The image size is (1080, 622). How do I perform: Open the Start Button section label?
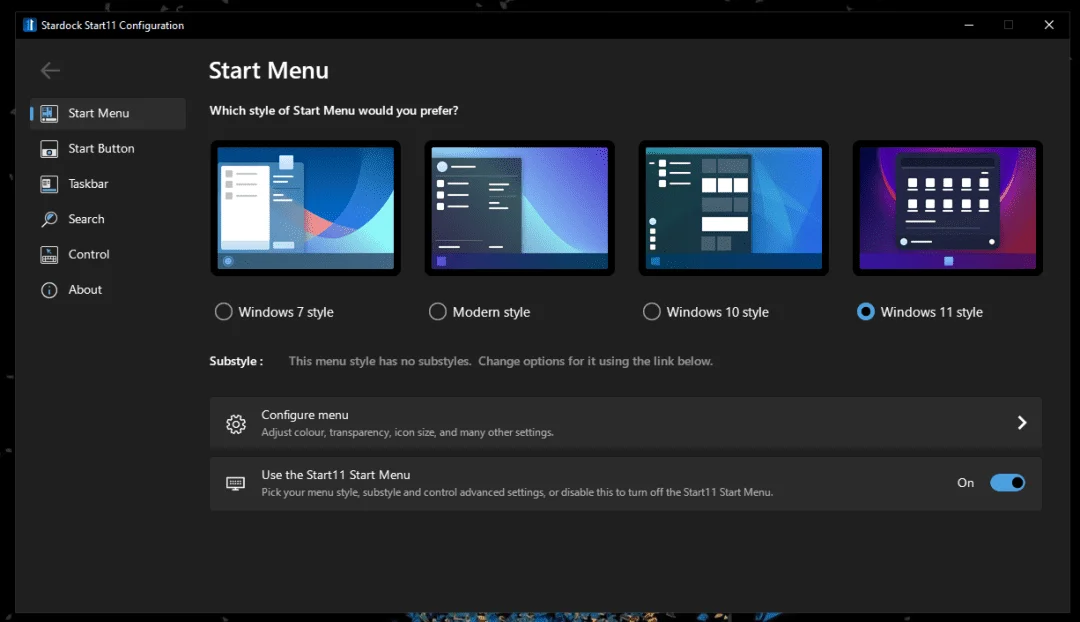click(101, 148)
